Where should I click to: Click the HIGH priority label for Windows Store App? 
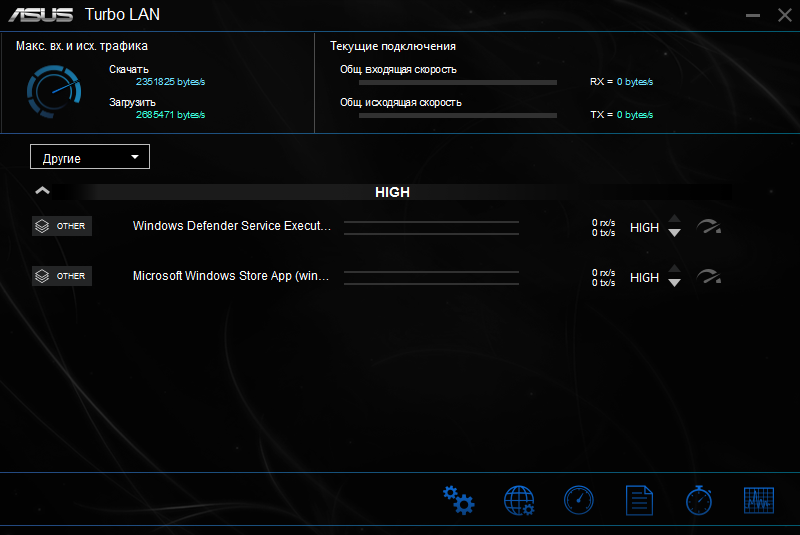pyautogui.click(x=644, y=277)
